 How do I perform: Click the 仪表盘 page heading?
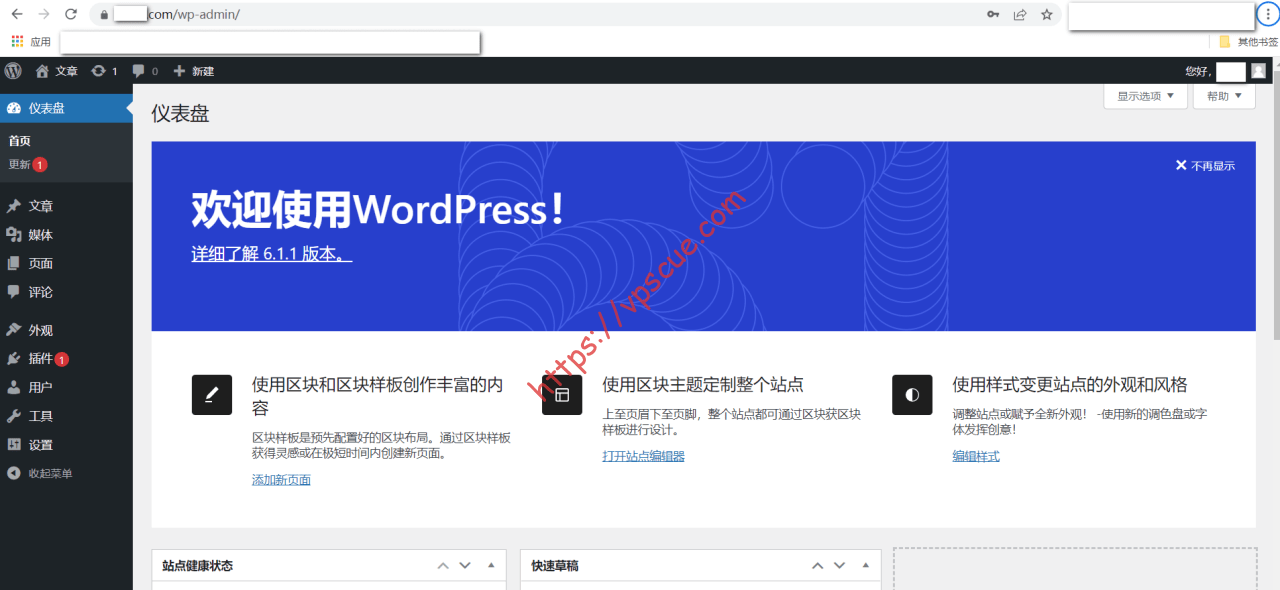tap(180, 113)
